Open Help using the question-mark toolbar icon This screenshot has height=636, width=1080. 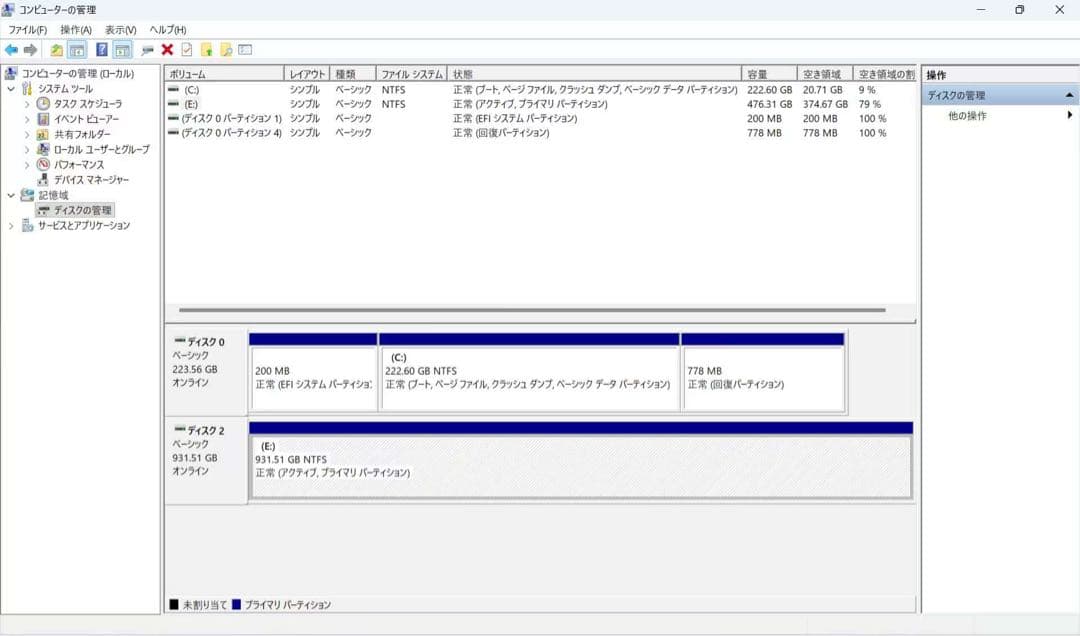[103, 50]
